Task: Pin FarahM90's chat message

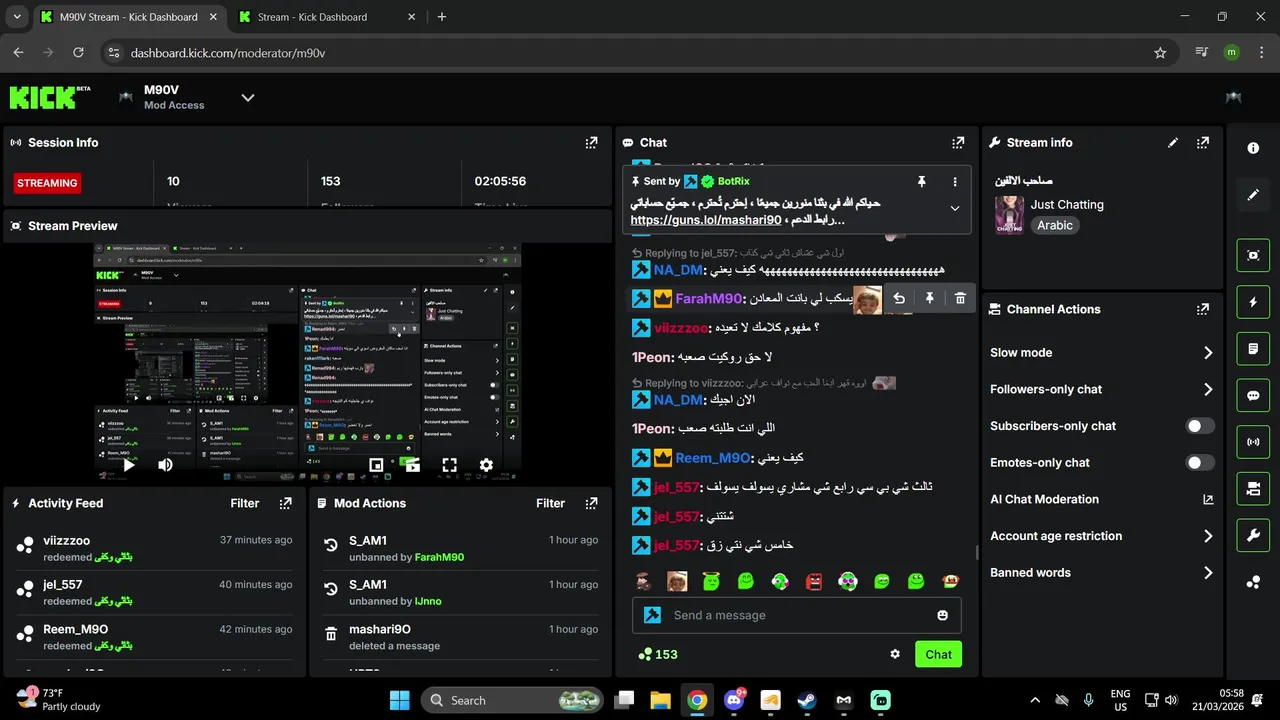Action: click(929, 299)
